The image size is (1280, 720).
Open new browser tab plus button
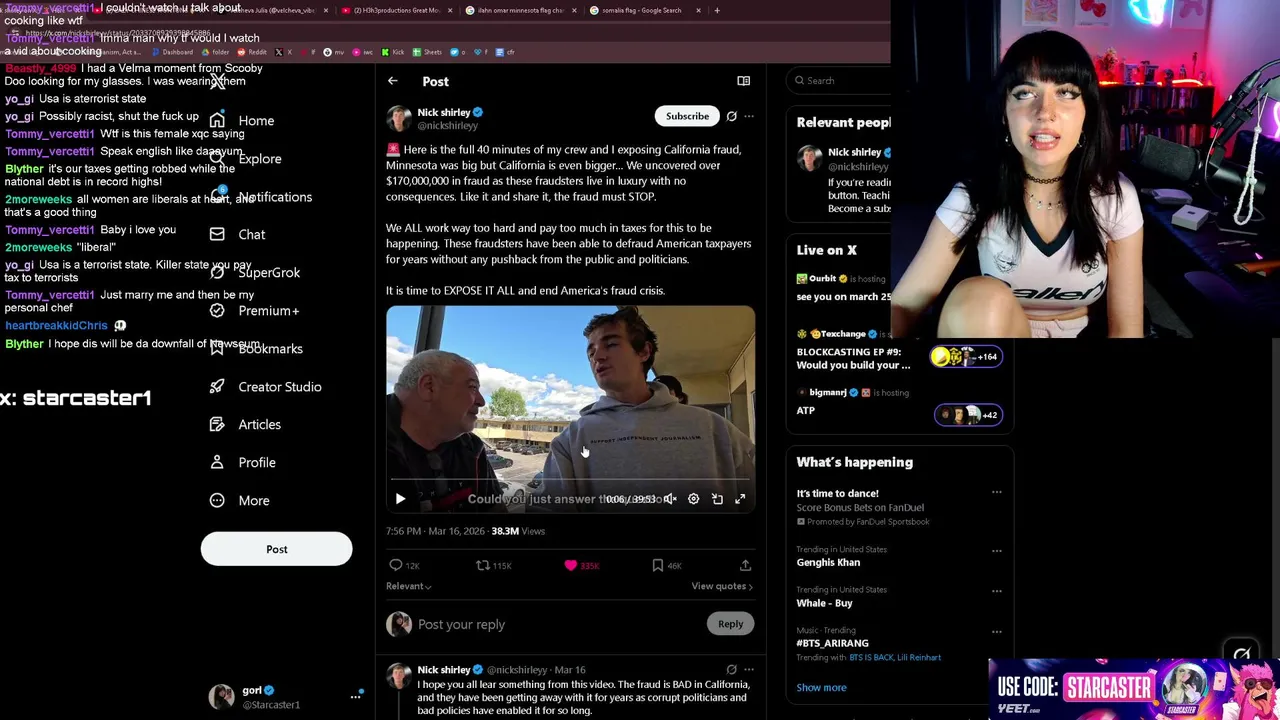(716, 11)
